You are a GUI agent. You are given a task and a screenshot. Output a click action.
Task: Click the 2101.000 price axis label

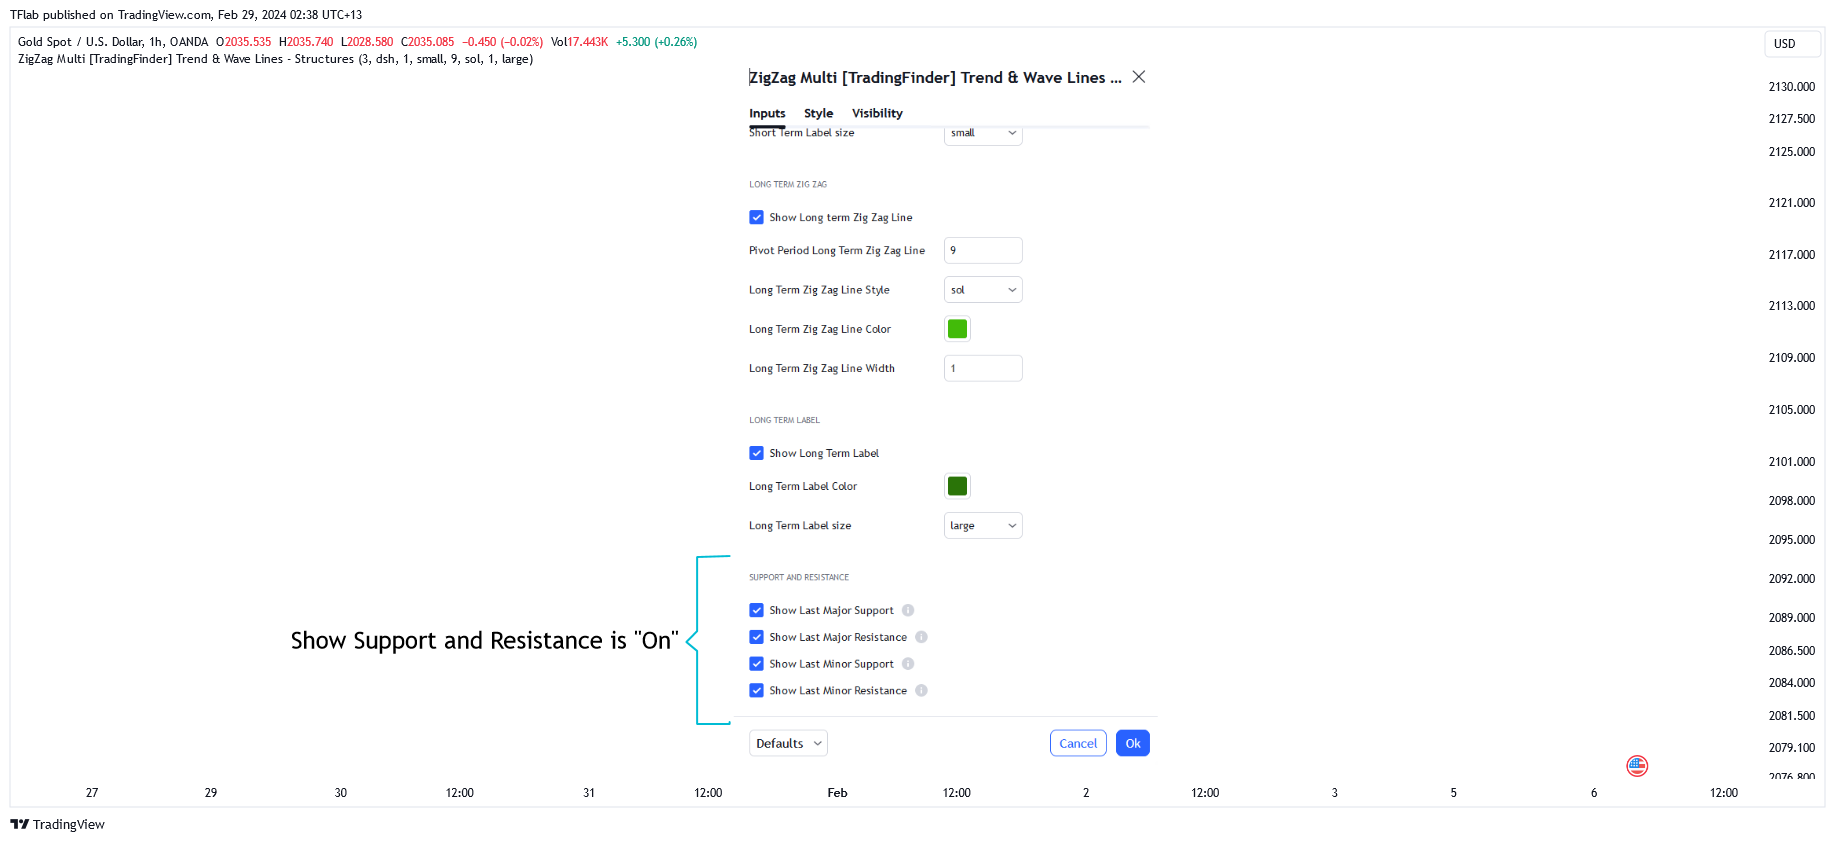click(x=1791, y=462)
